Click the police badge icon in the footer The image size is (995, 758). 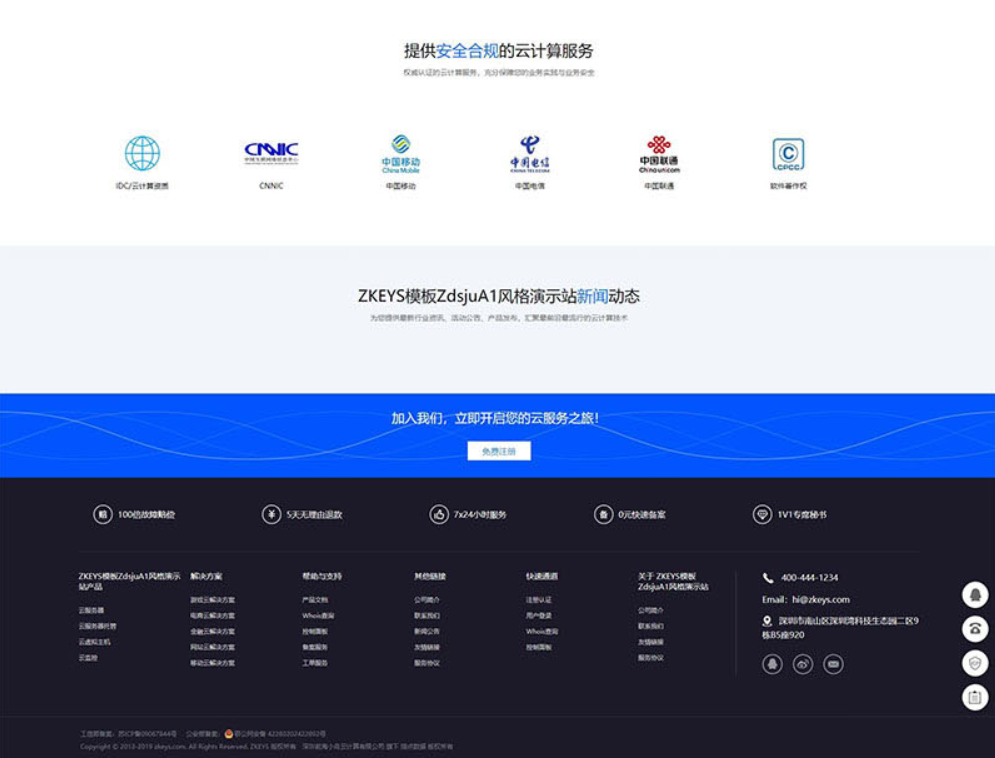coord(229,734)
